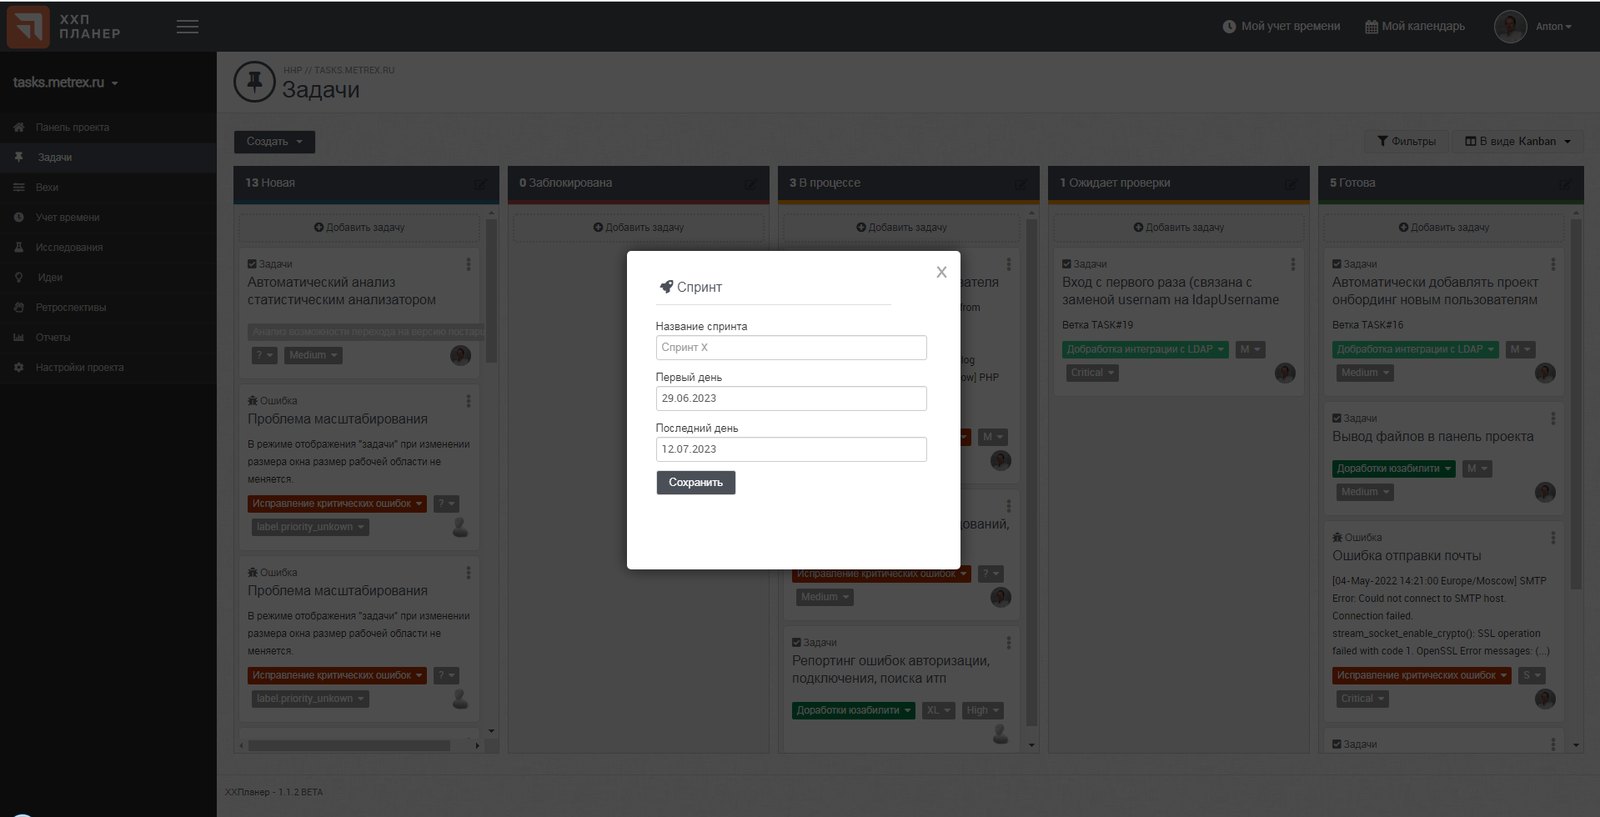1600x817 pixels.
Task: Close the Спринт dialog with X
Action: tap(941, 272)
